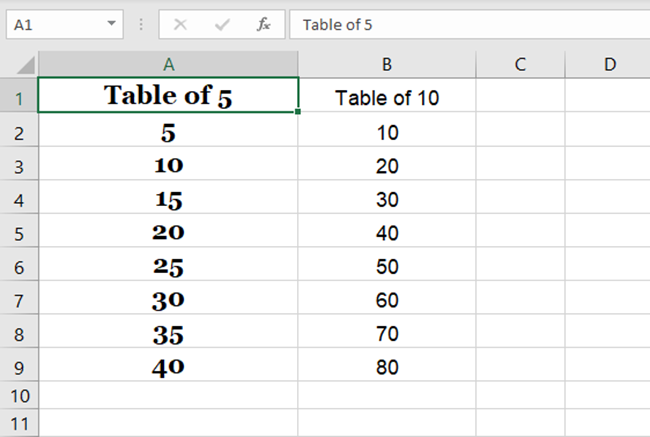
Task: Select row 1 header
Action: click(19, 97)
